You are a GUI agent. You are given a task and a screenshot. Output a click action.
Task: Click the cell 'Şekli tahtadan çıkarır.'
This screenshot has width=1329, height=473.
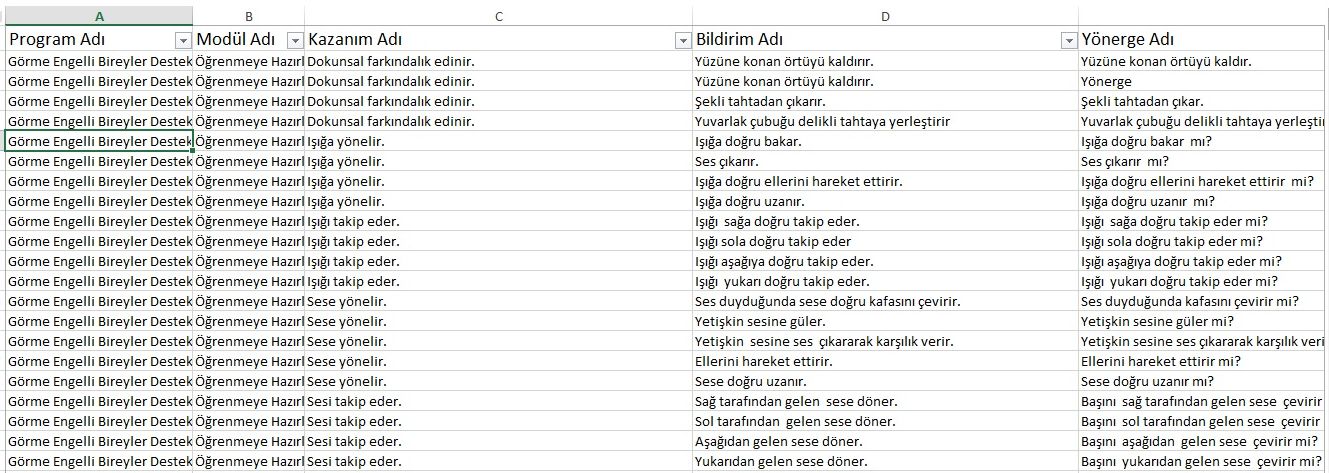(x=886, y=101)
